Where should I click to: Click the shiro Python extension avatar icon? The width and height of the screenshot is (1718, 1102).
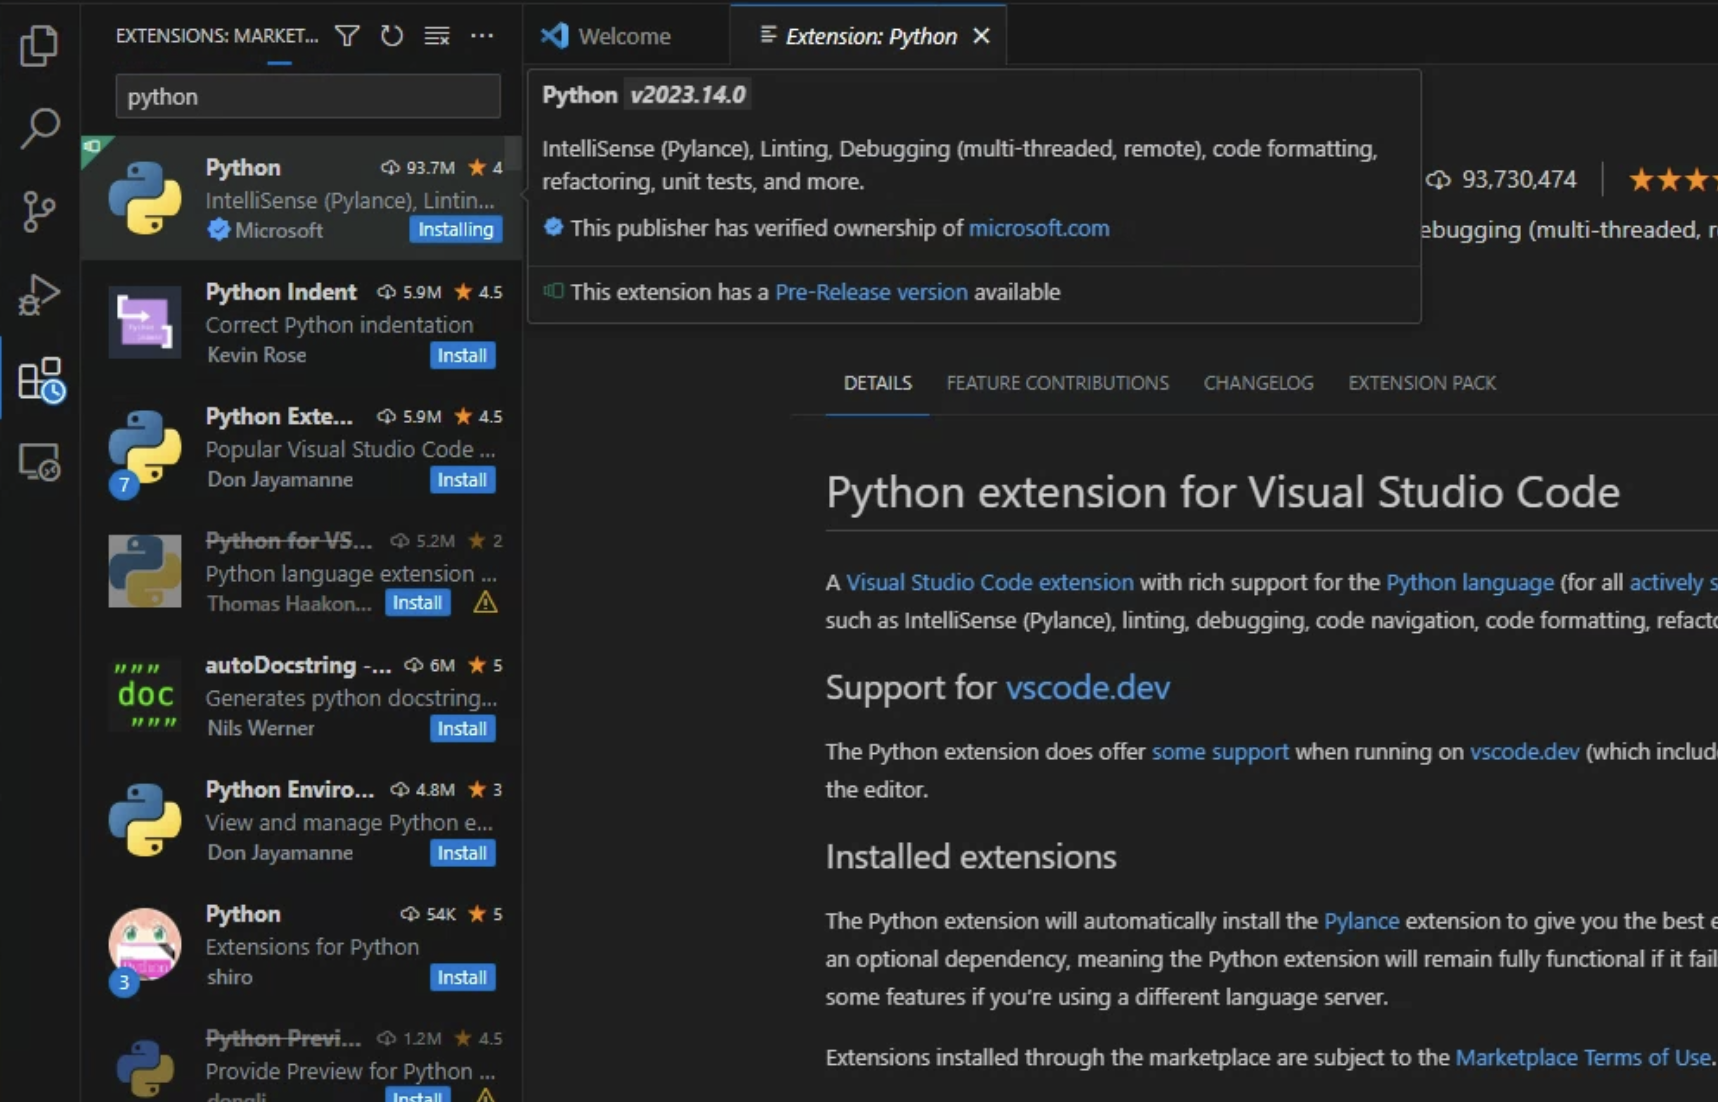(x=145, y=944)
